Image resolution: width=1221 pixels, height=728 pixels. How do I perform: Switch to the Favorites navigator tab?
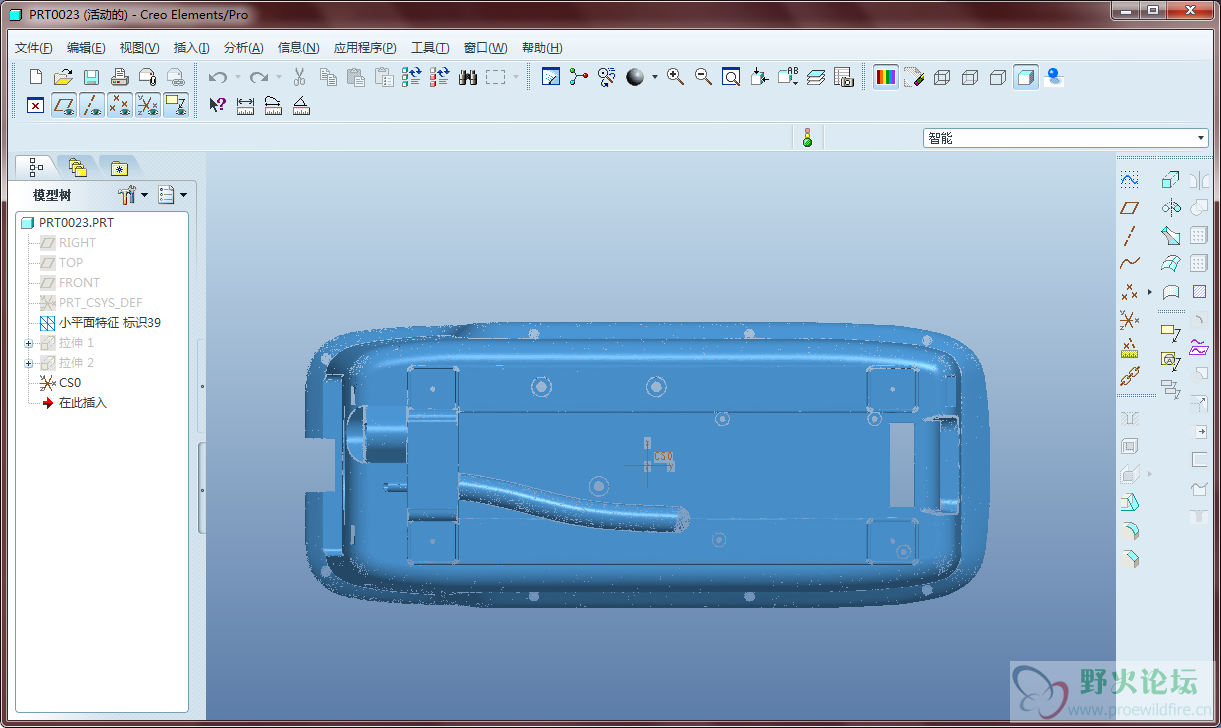click(x=119, y=167)
